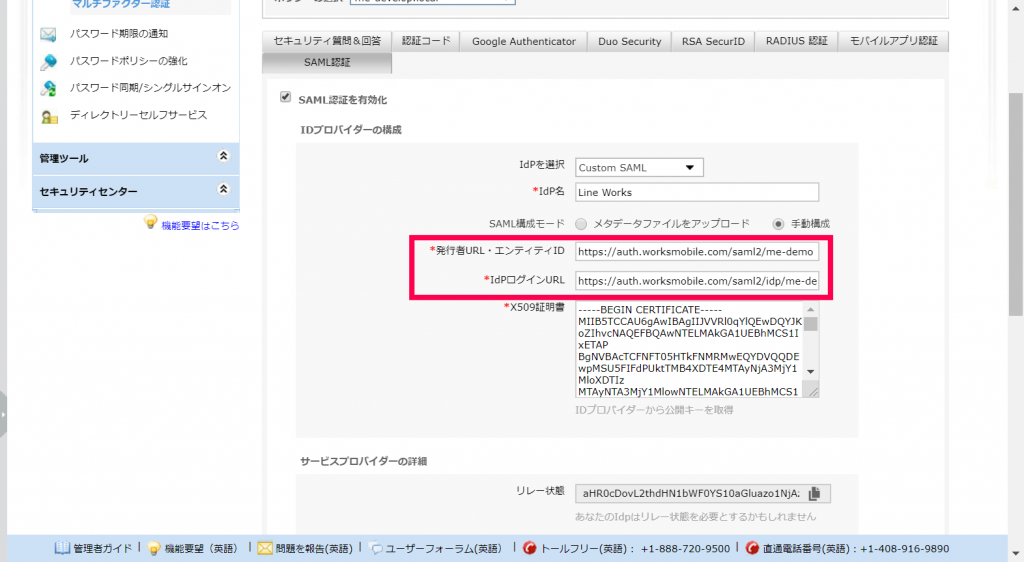The image size is (1024, 562).
Task: Click the directory self-service icon
Action: (48, 116)
